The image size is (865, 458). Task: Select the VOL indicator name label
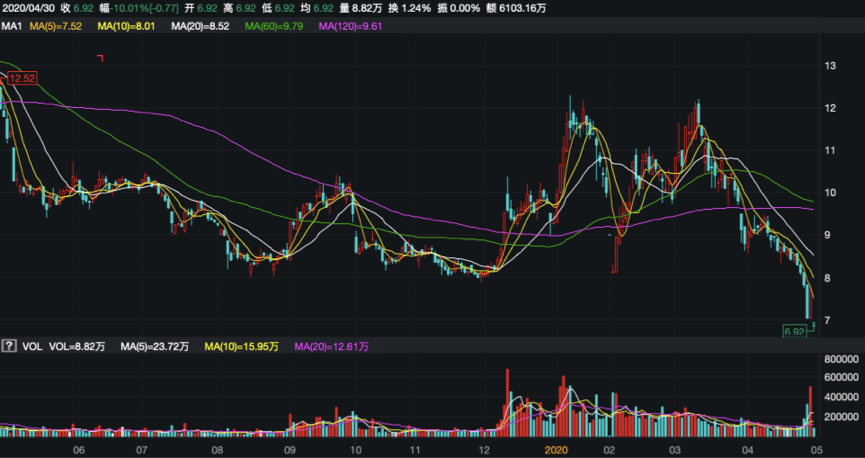(32, 347)
